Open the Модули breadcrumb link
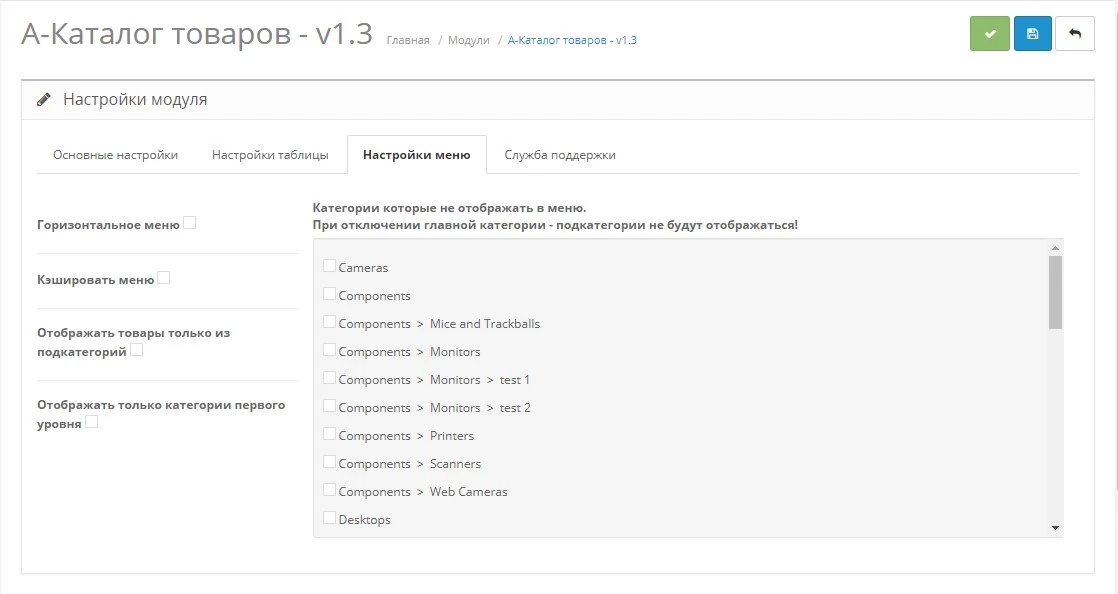This screenshot has width=1118, height=594. coord(469,41)
